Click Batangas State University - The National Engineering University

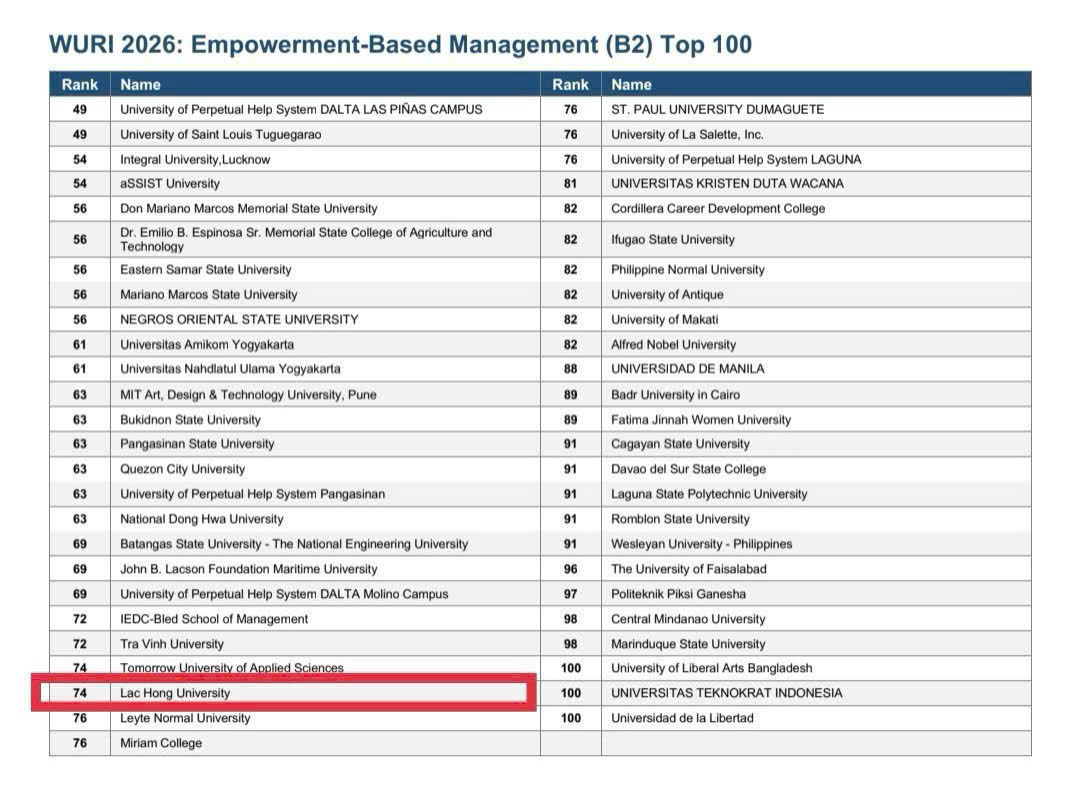(x=294, y=544)
